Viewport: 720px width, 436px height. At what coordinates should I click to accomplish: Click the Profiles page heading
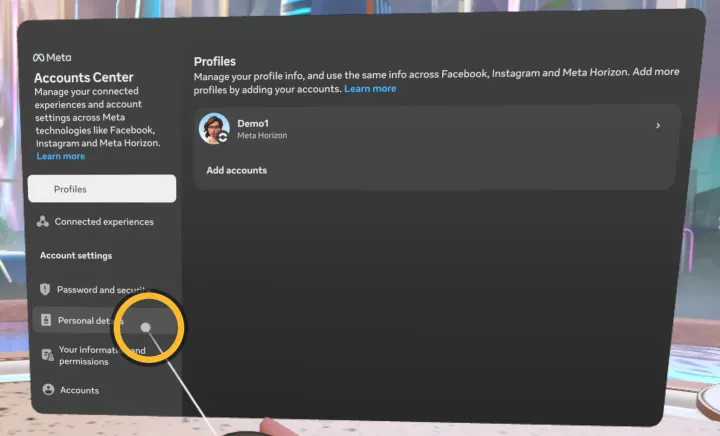[214, 61]
